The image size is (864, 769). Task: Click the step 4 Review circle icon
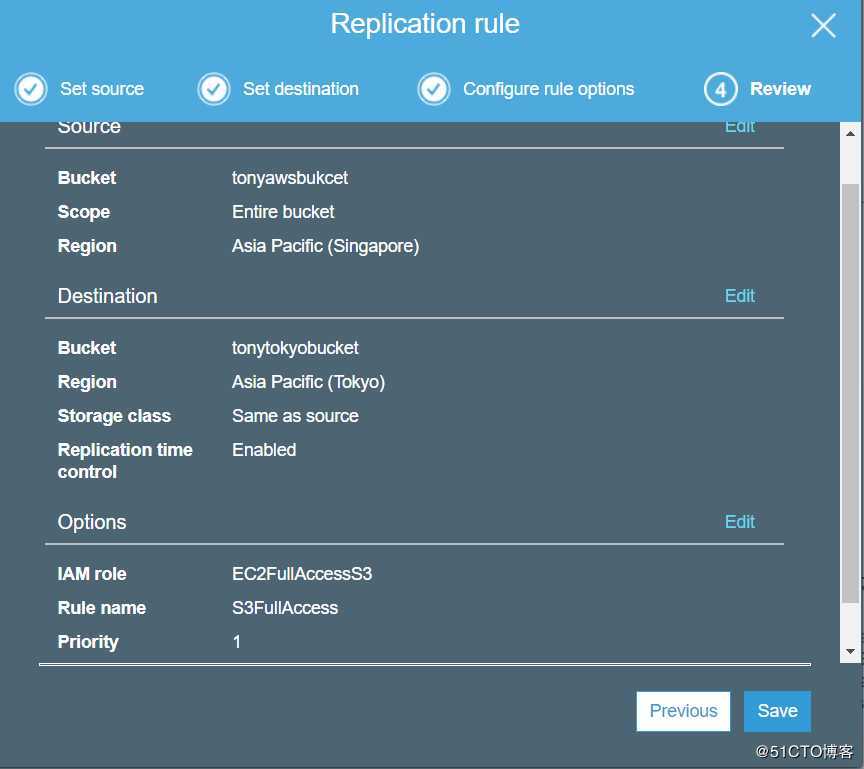pos(720,89)
